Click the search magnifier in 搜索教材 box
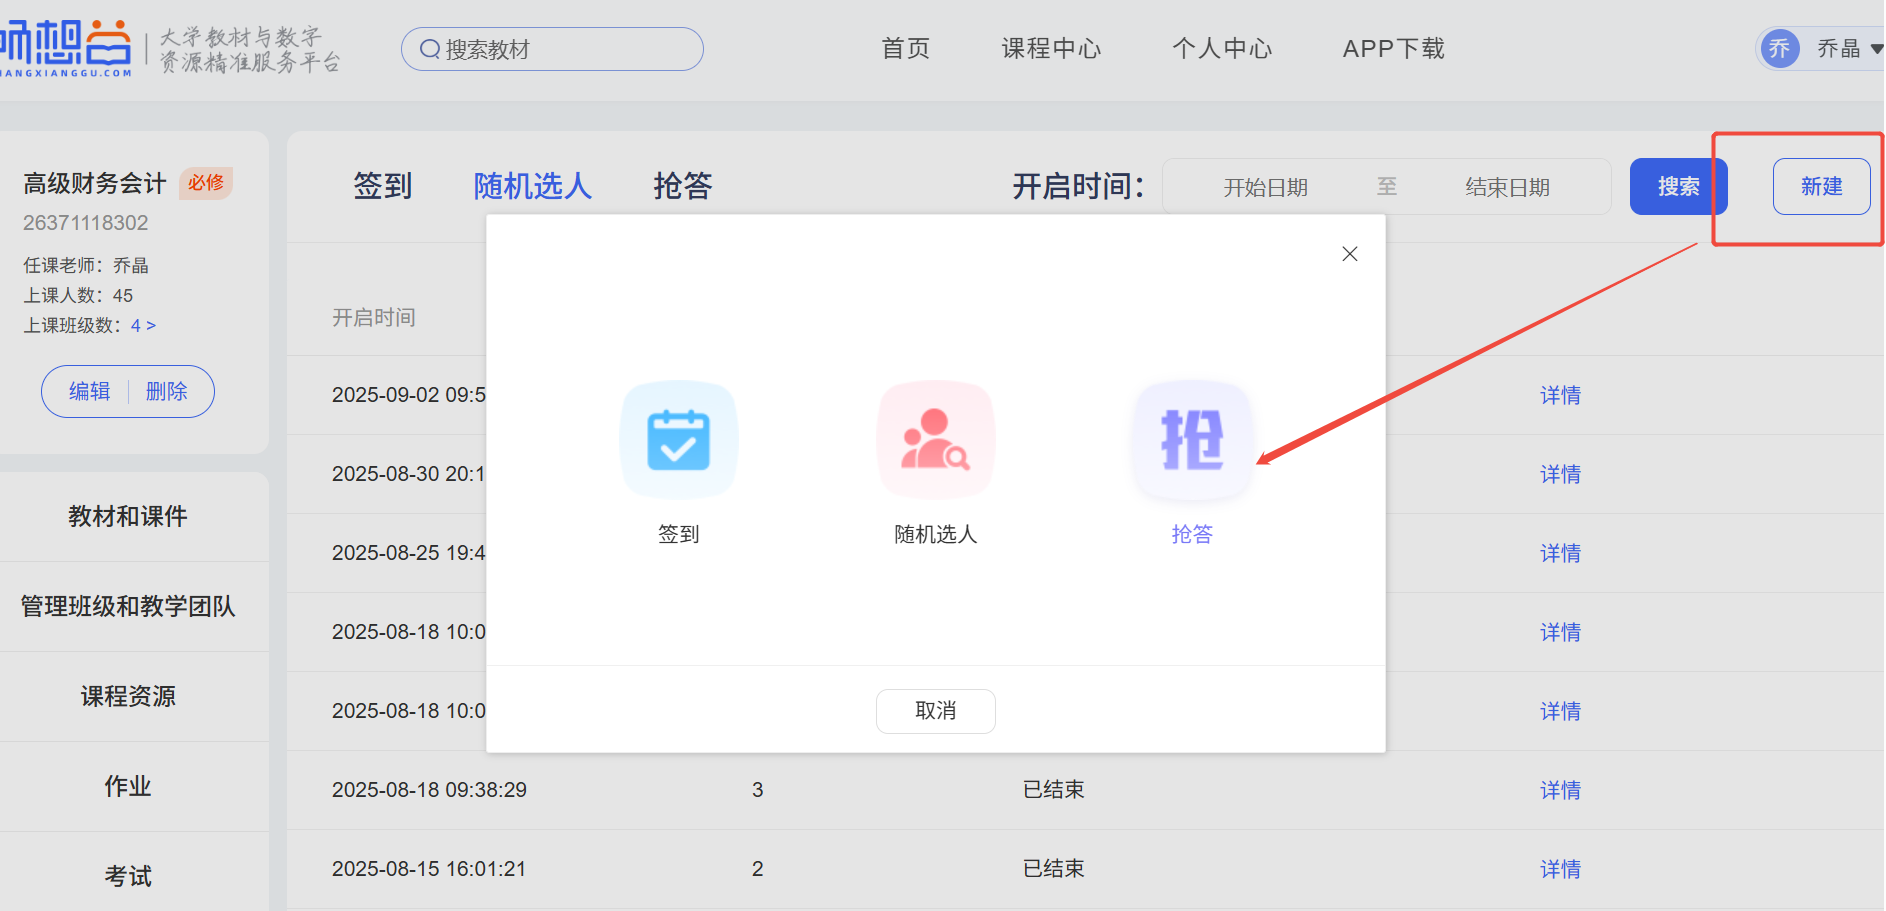This screenshot has width=1886, height=911. click(x=430, y=49)
